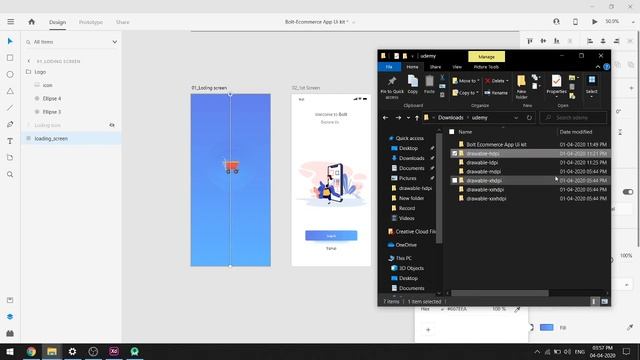Align middle vertically in XD property inspector

pos(543,41)
